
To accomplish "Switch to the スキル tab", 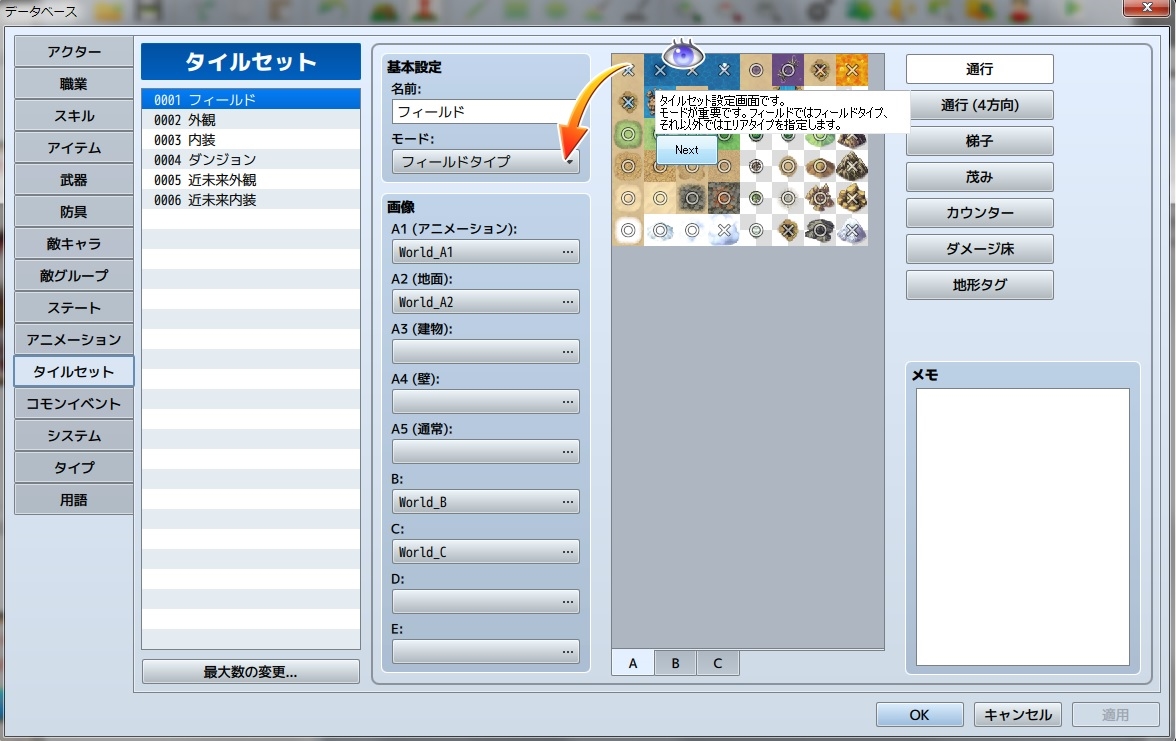I will 74,116.
